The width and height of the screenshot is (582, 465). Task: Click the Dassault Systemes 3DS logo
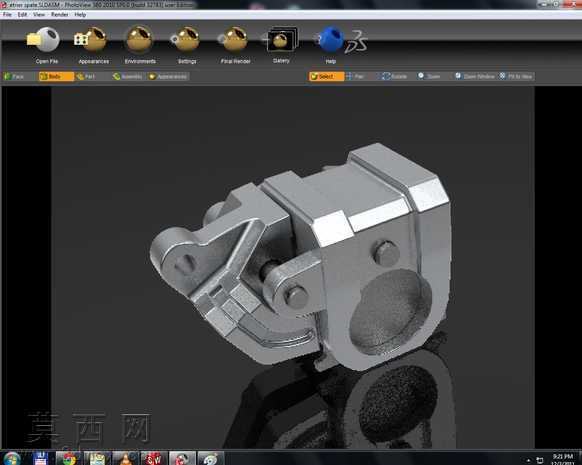pyautogui.click(x=356, y=42)
